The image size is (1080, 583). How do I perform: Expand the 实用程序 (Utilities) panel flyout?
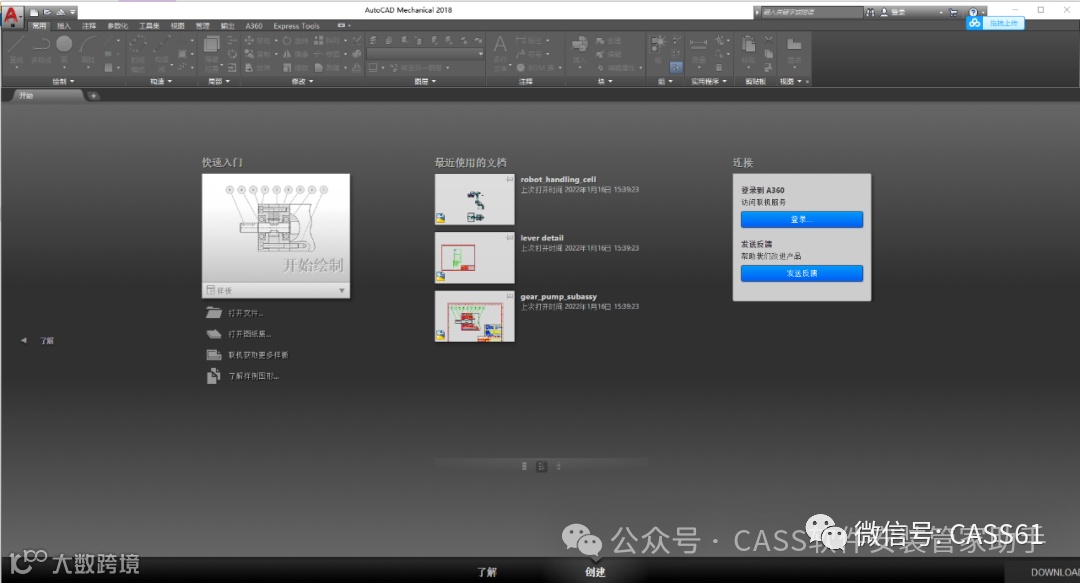(709, 81)
